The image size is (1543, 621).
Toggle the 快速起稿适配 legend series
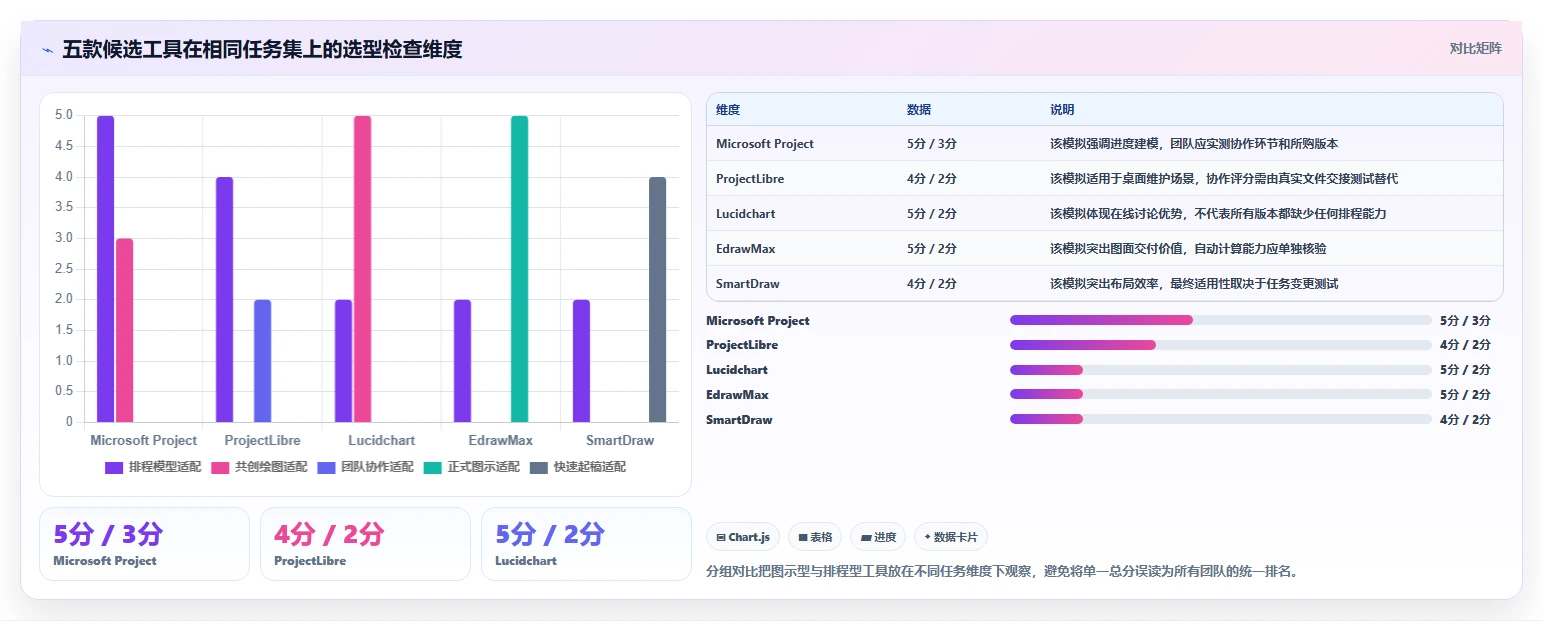[x=577, y=467]
